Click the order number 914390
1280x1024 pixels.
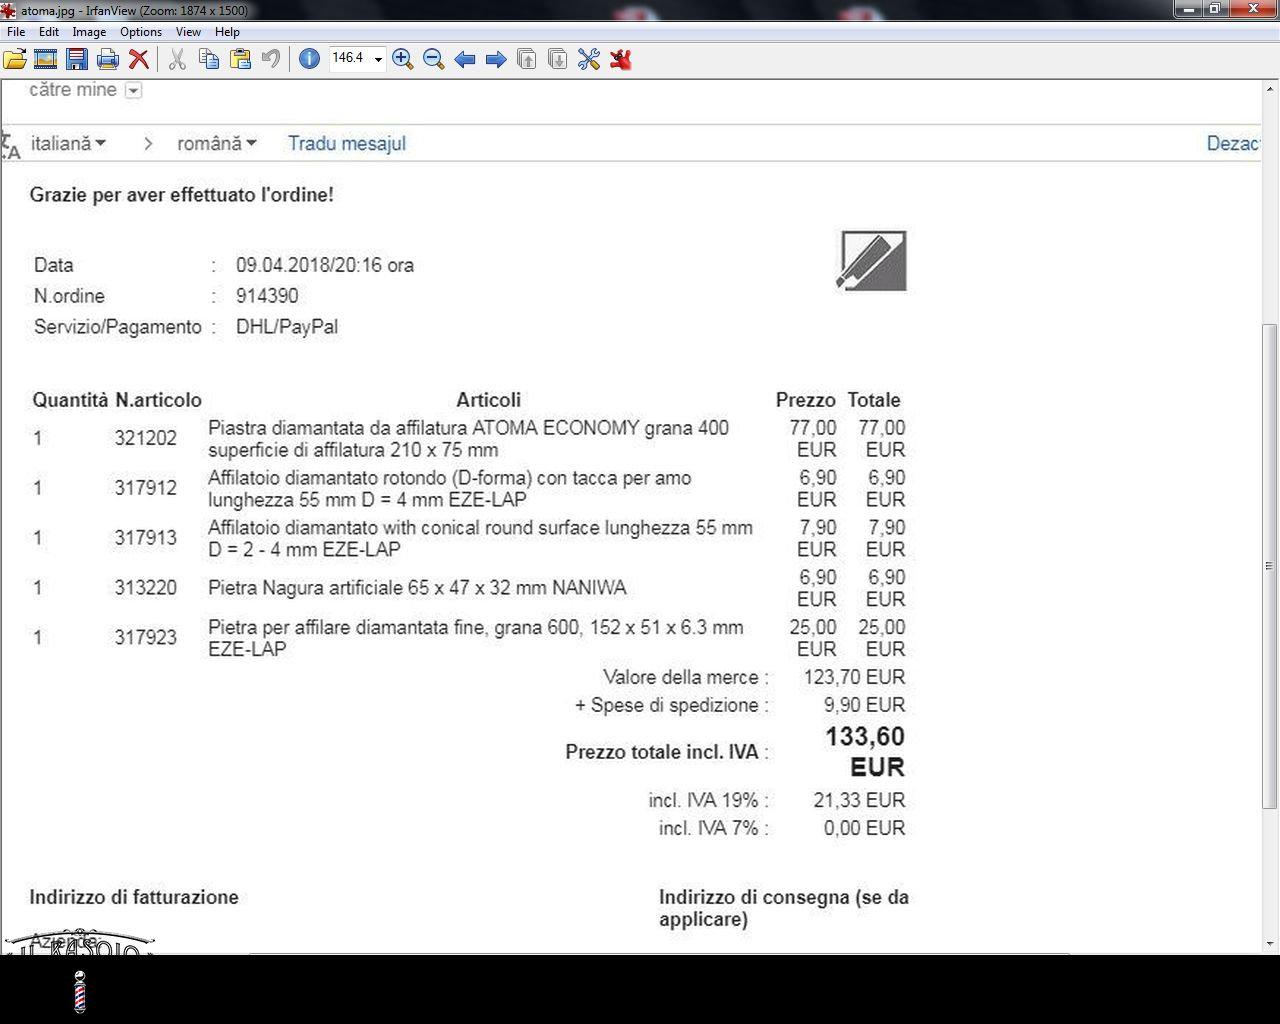267,296
